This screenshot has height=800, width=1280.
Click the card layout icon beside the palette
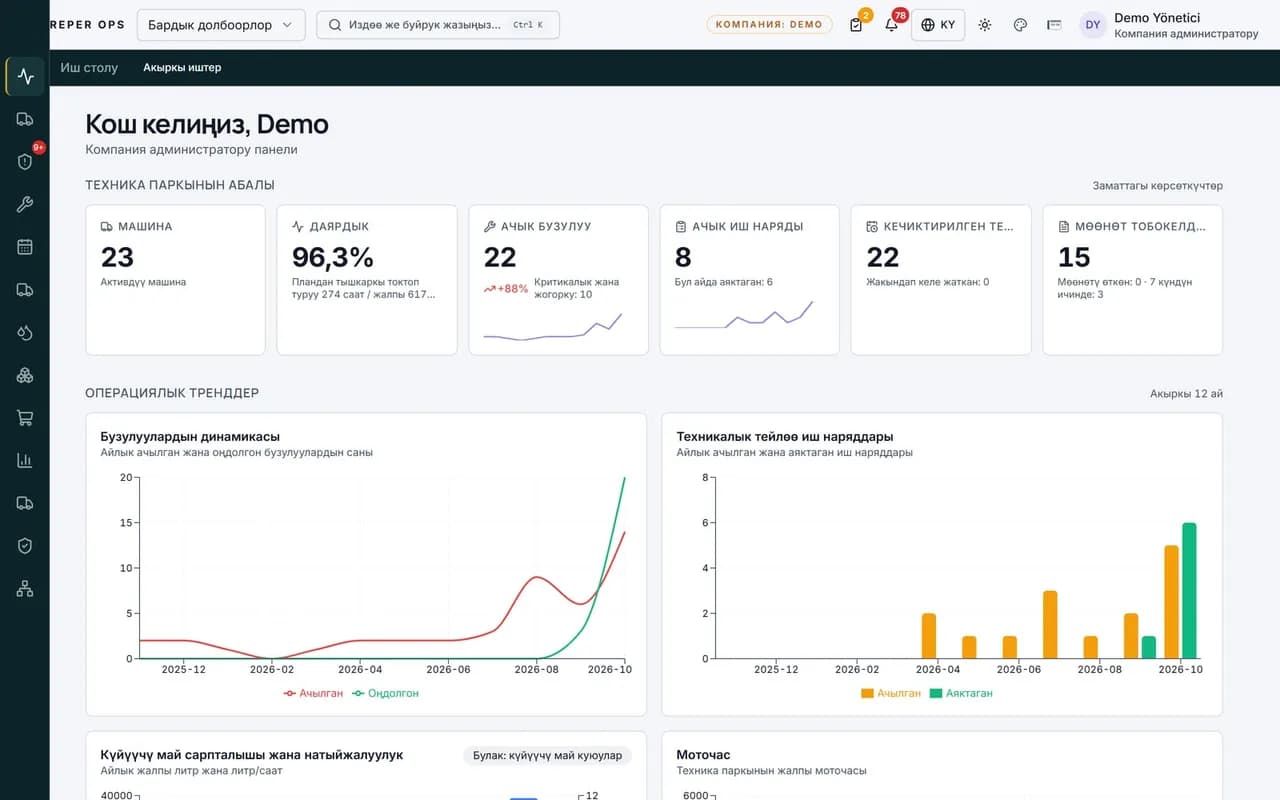[x=1054, y=25]
